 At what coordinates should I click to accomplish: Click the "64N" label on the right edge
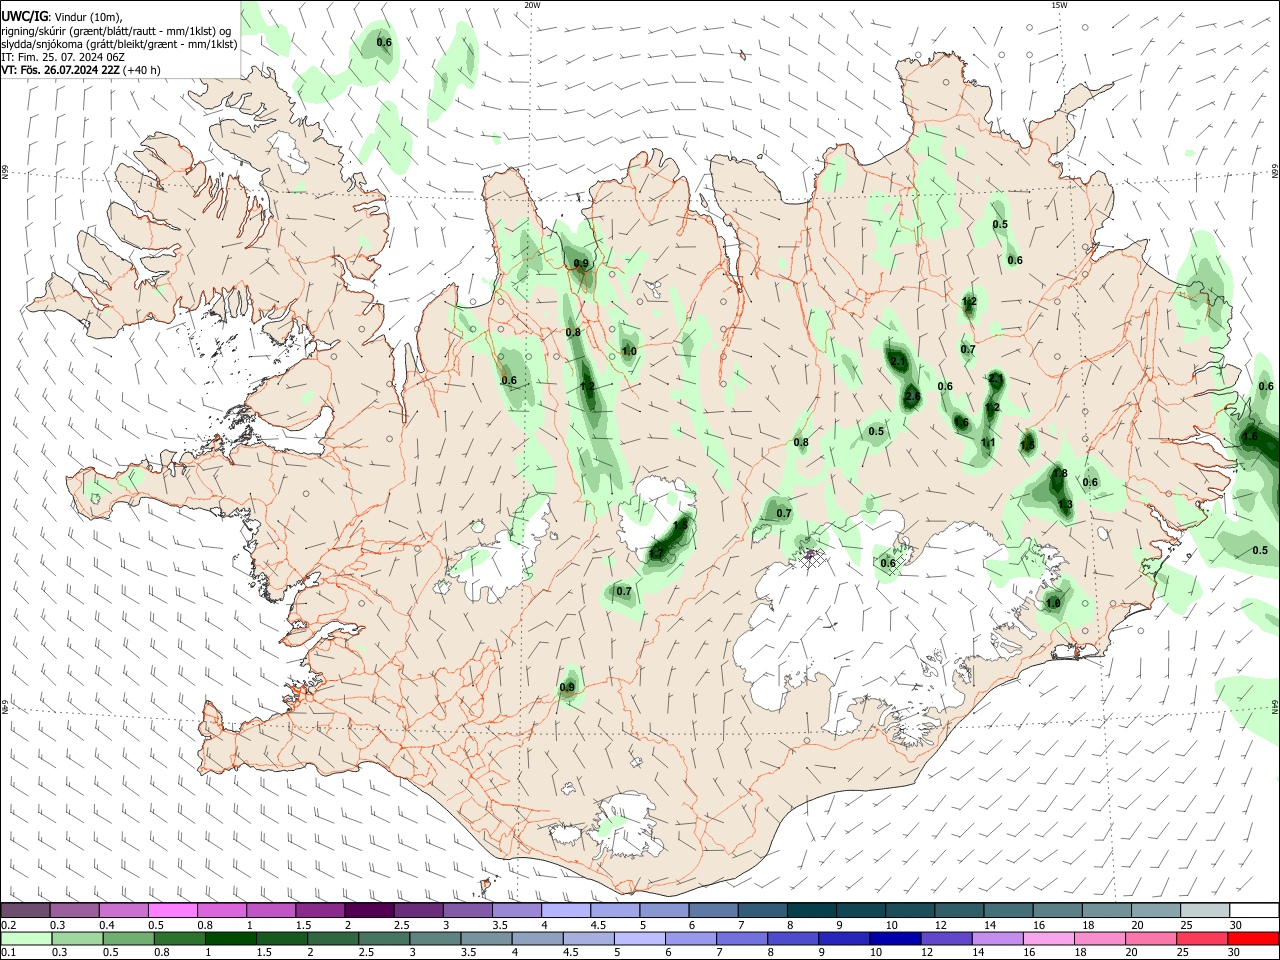coord(1275,706)
